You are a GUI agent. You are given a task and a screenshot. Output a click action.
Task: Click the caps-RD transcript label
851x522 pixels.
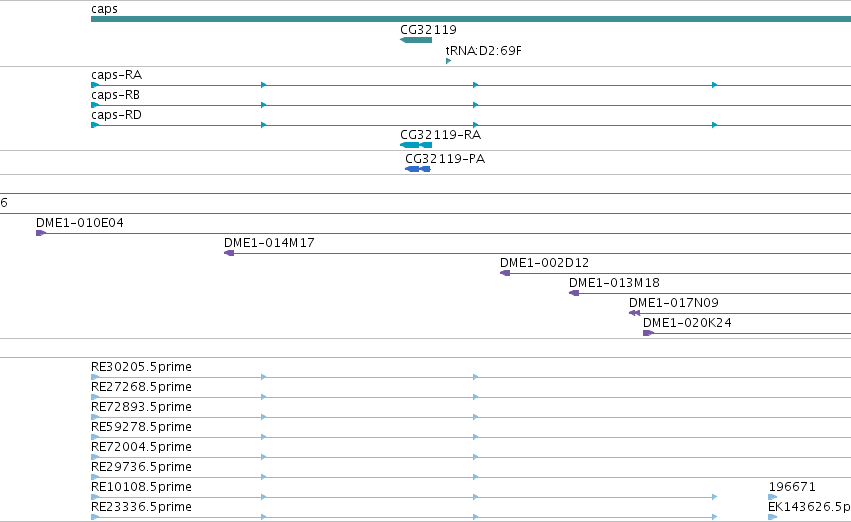point(116,115)
